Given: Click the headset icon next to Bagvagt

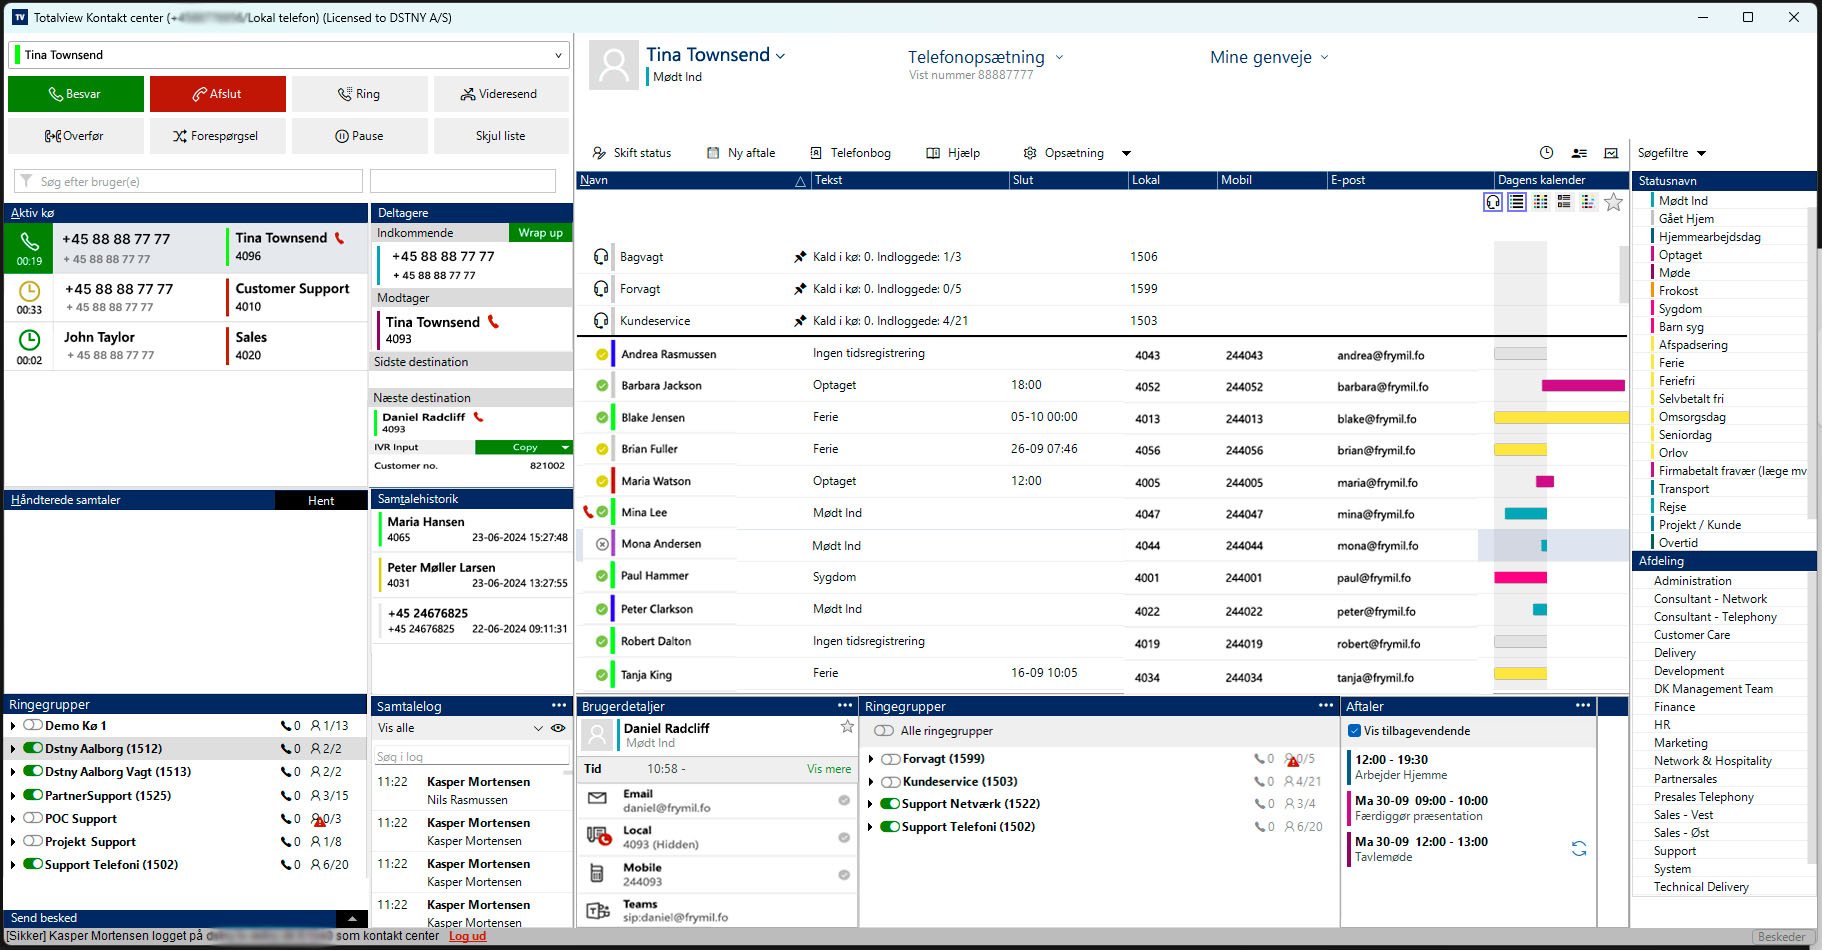Looking at the screenshot, I should [x=600, y=257].
